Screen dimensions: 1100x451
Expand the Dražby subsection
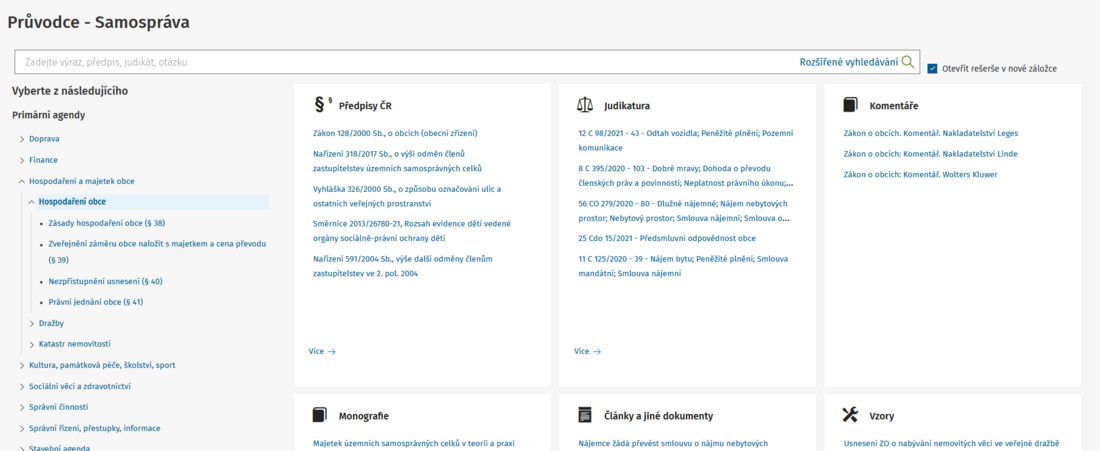tap(32, 323)
